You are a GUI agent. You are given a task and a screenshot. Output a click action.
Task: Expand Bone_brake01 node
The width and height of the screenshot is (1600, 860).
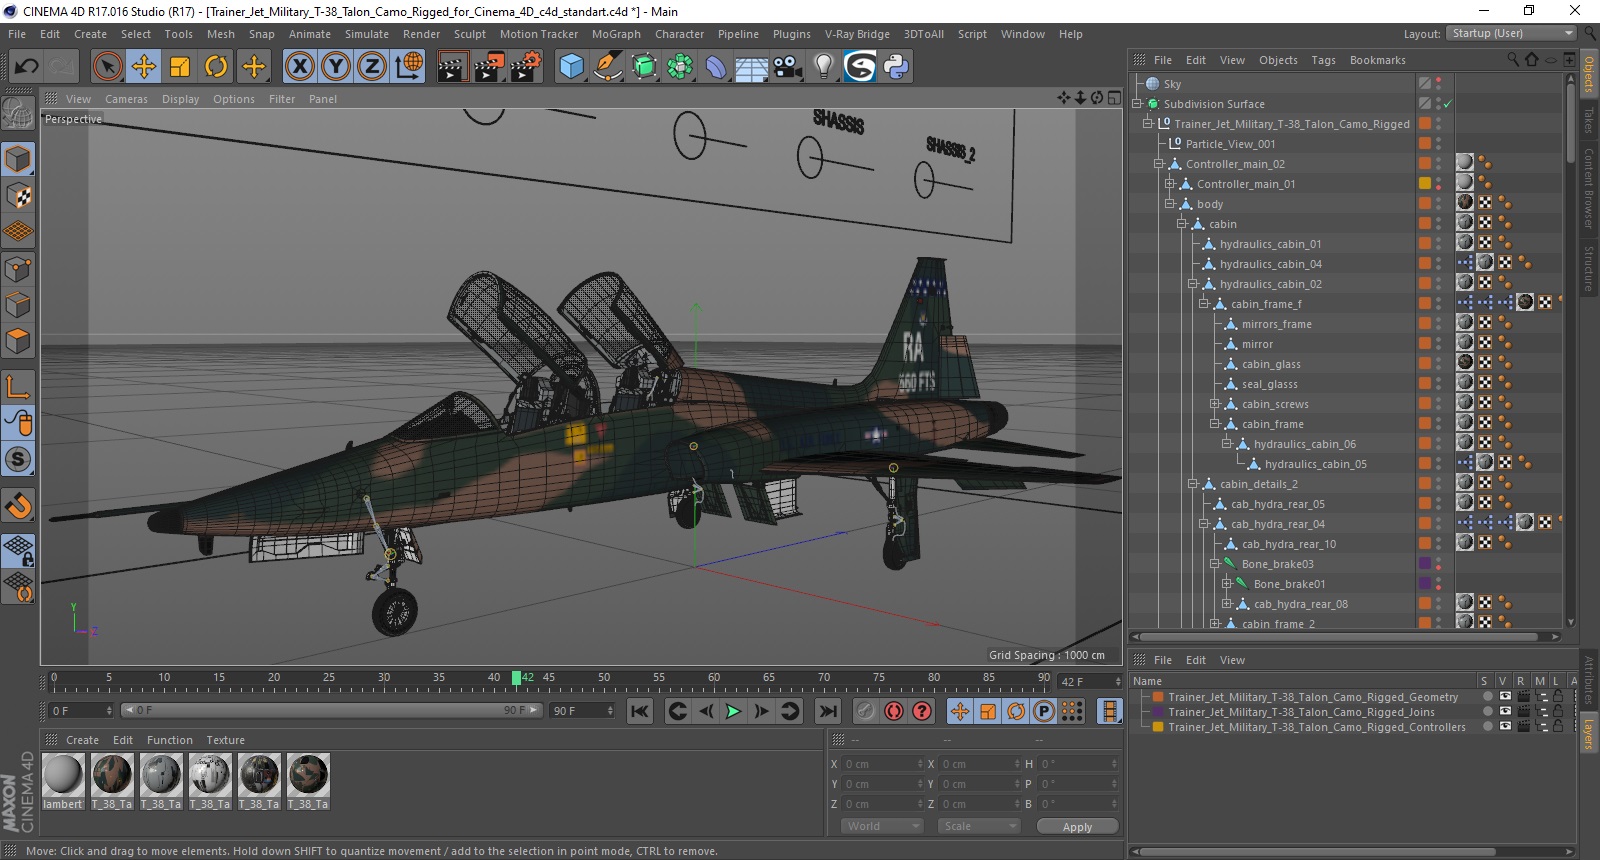click(1227, 584)
